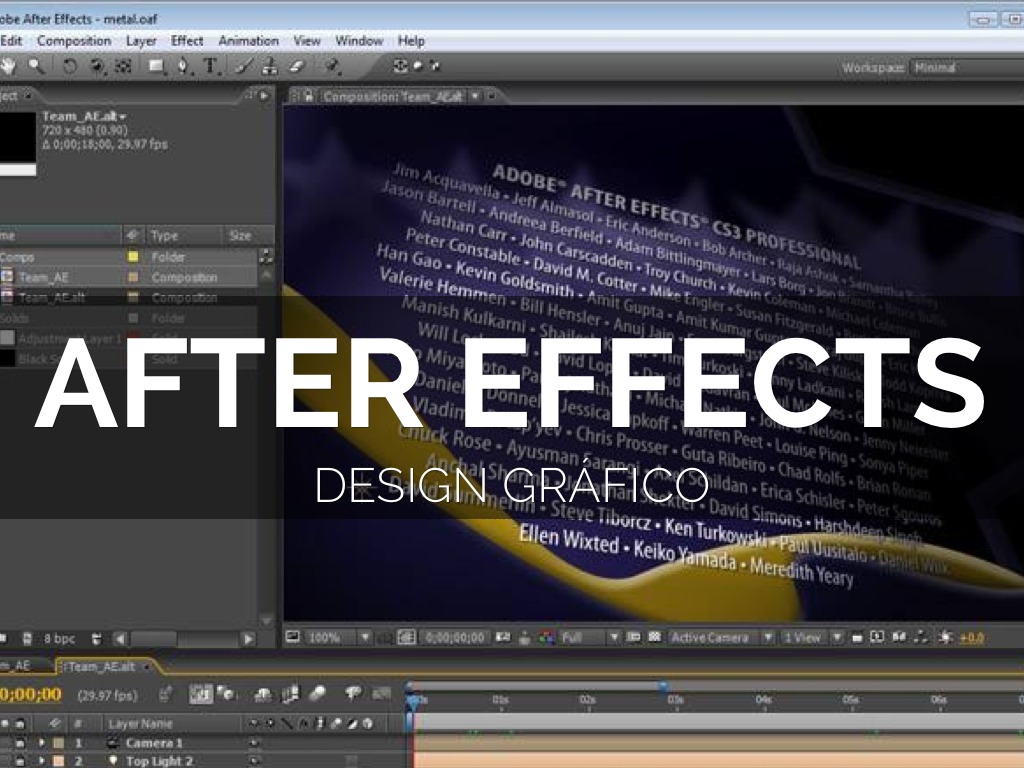Select the Rotation tool
The width and height of the screenshot is (1024, 768).
tap(70, 67)
